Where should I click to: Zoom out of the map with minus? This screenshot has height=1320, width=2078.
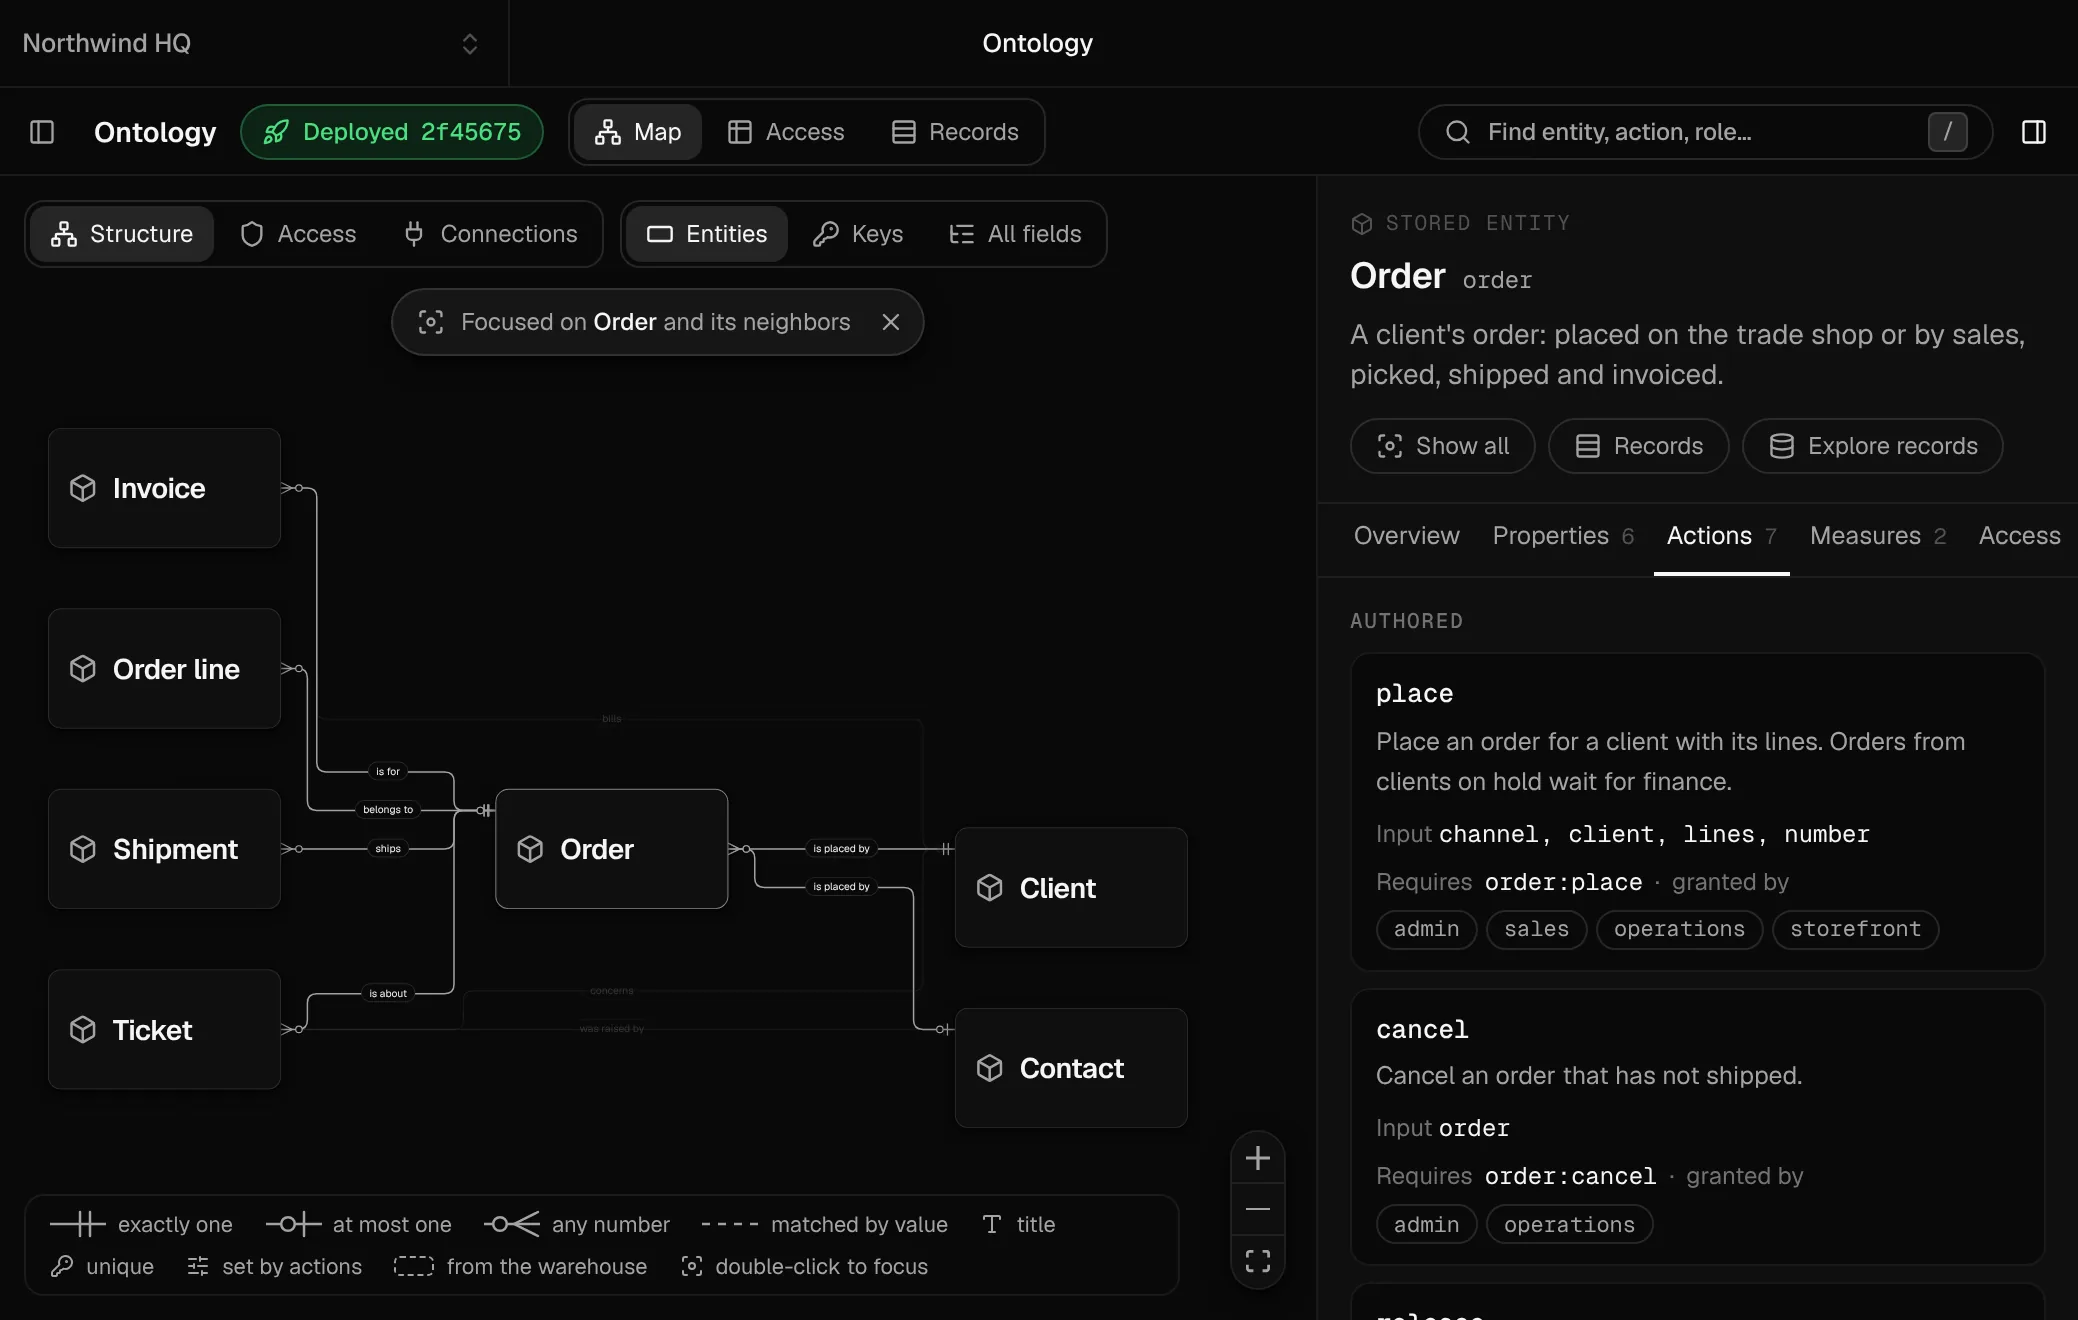click(1257, 1209)
